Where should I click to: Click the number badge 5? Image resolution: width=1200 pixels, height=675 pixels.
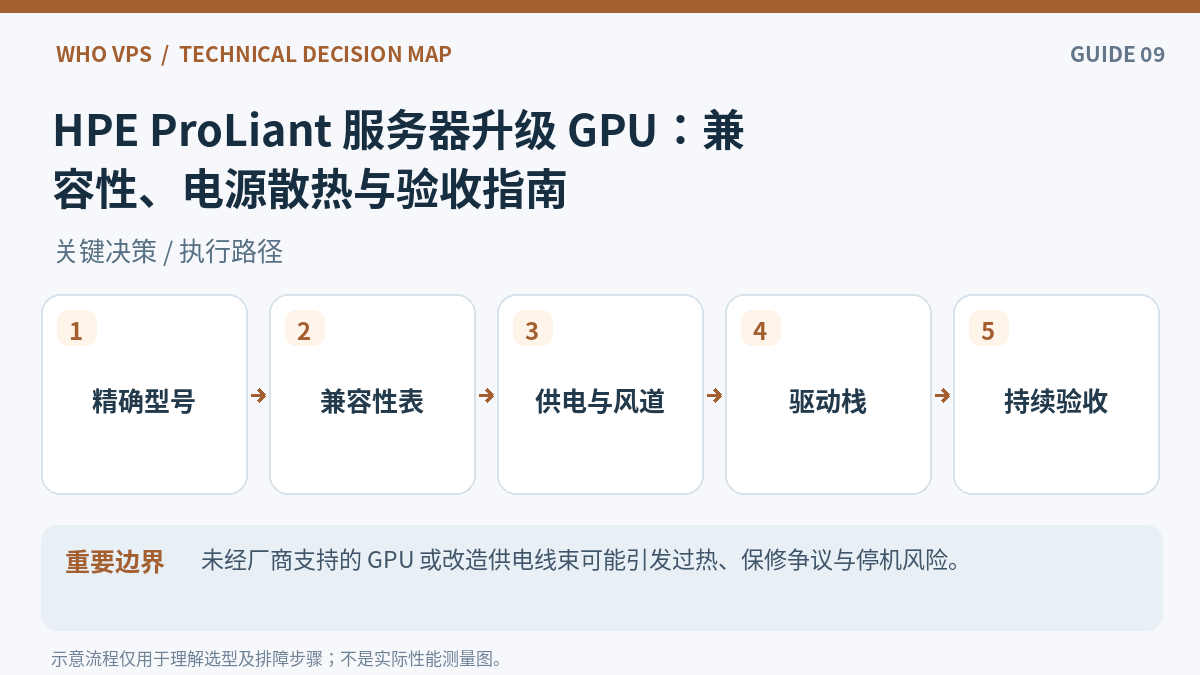pyautogui.click(x=989, y=329)
